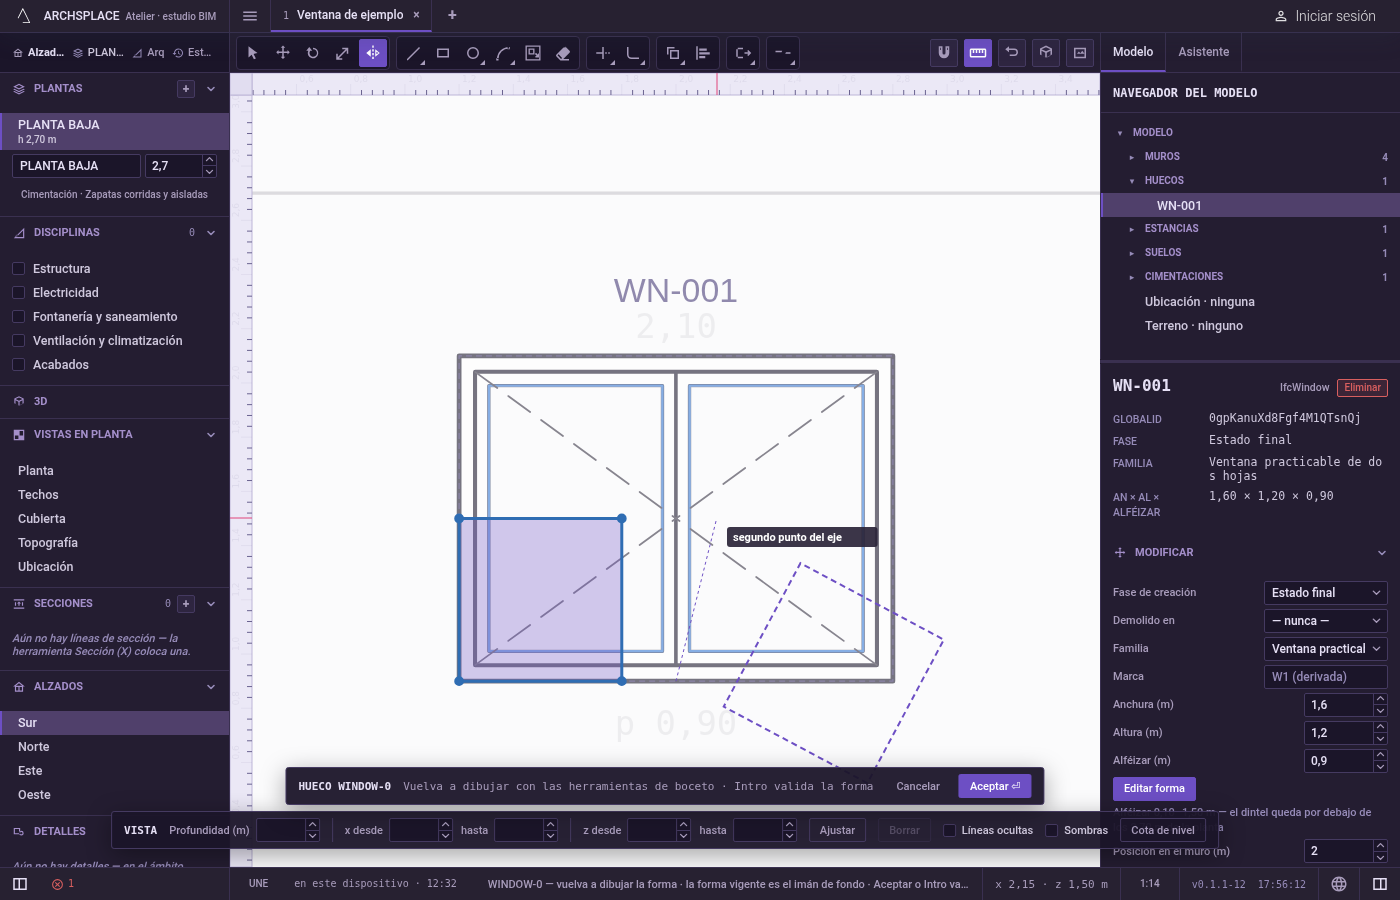Select the rectangle drawing tool
1400x900 pixels.
443,53
